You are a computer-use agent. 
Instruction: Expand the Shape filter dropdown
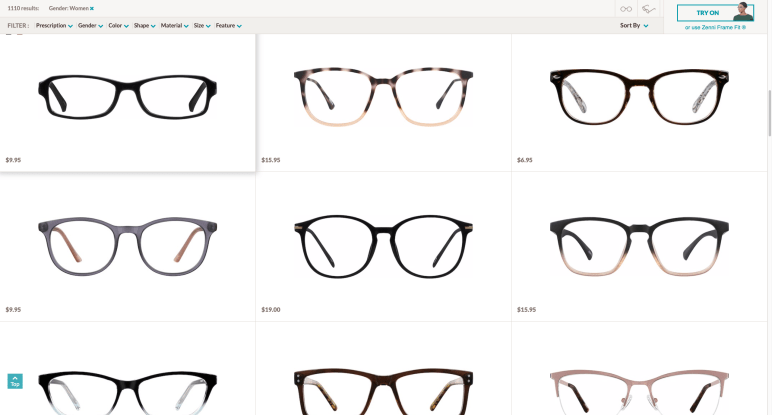(144, 26)
